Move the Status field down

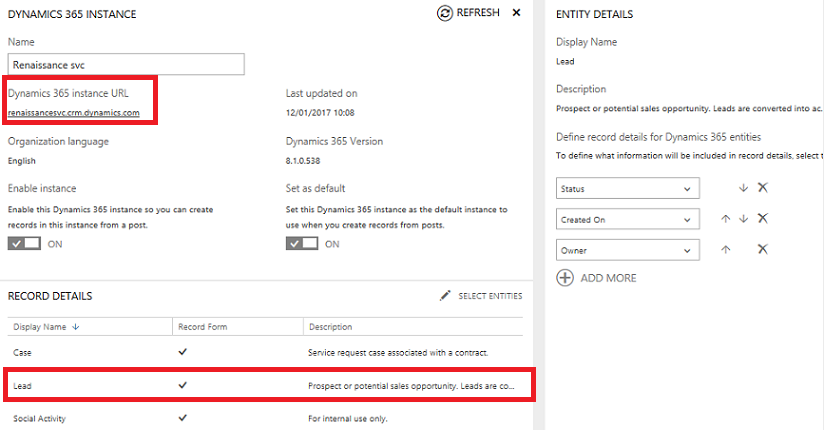click(743, 188)
